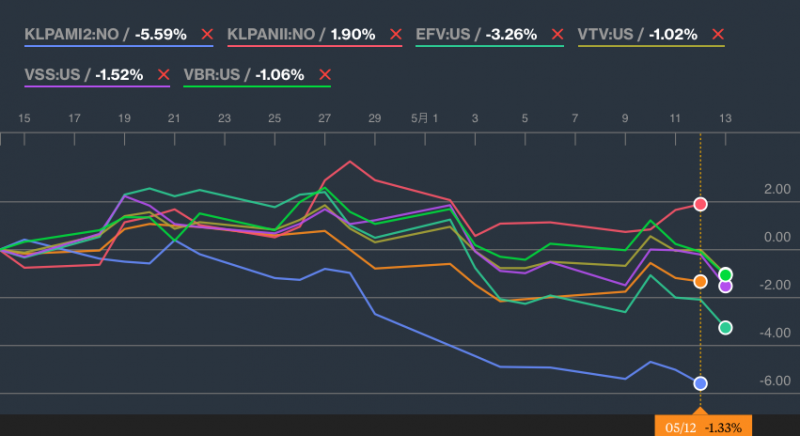Click the orange 05/12 date tooltip
The height and width of the screenshot is (436, 800).
click(x=703, y=426)
